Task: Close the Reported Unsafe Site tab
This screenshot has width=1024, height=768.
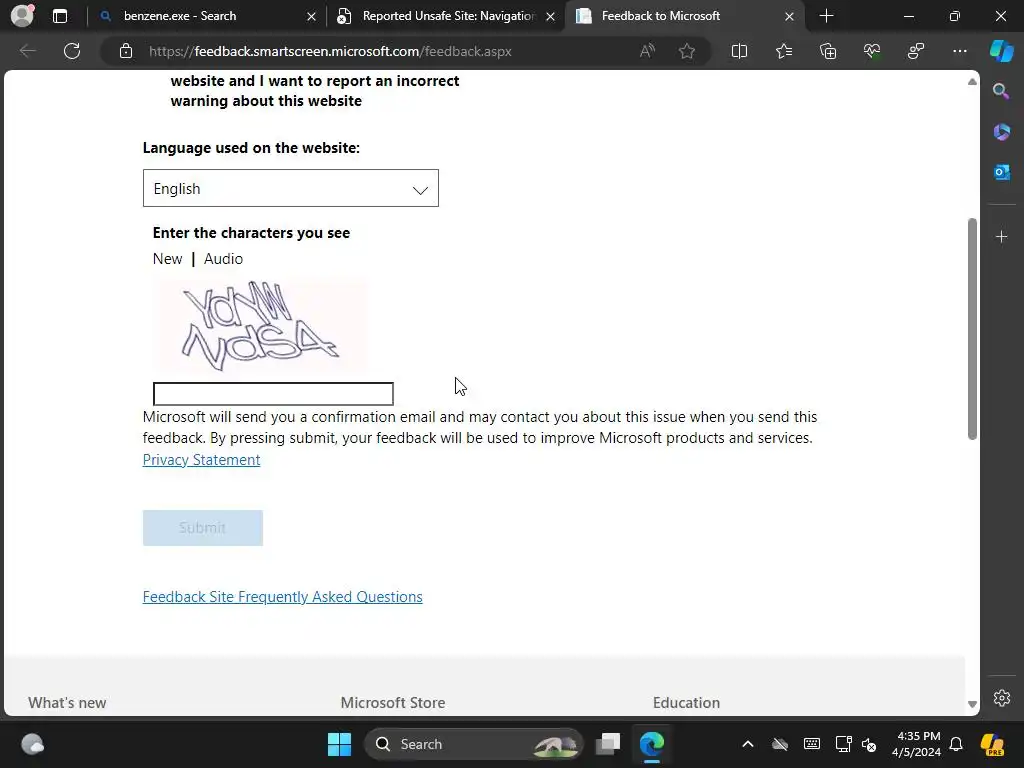Action: click(x=551, y=16)
